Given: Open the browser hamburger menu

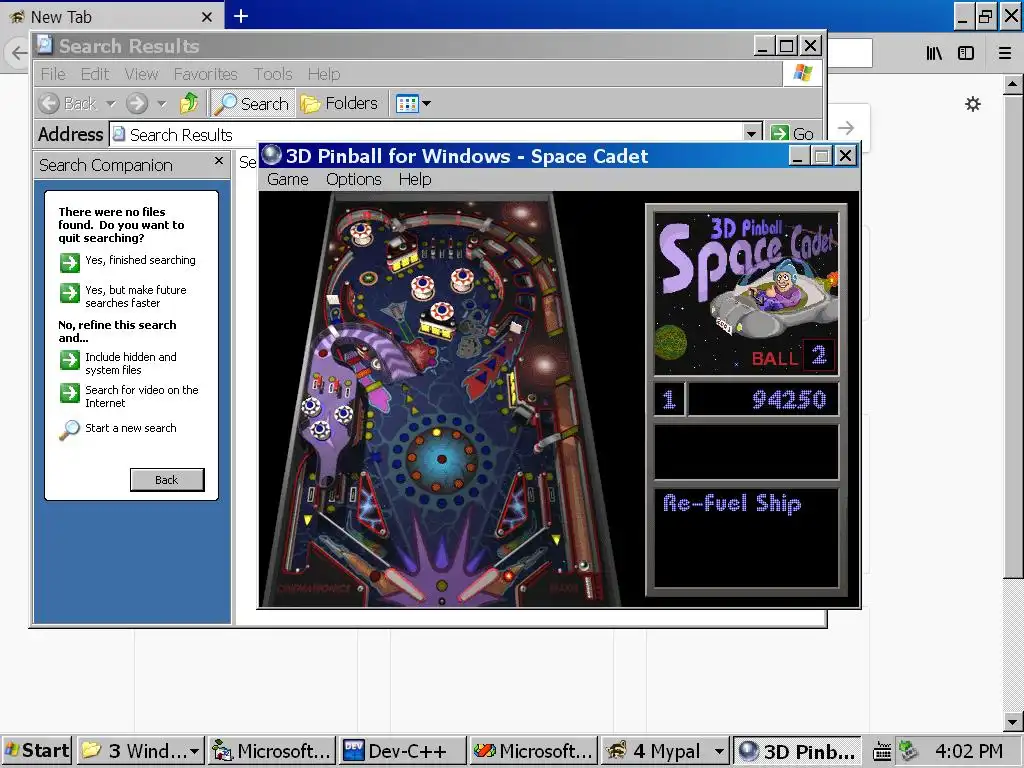Looking at the screenshot, I should click(x=1005, y=54).
